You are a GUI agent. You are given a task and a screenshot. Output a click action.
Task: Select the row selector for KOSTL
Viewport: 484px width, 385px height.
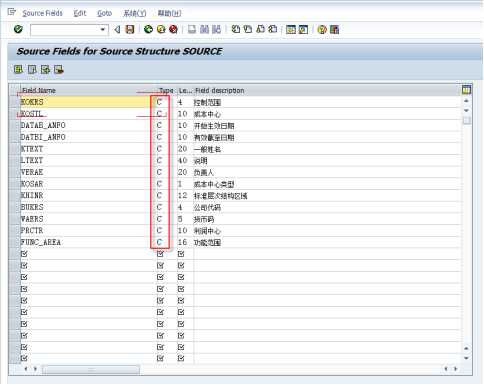[x=14, y=114]
